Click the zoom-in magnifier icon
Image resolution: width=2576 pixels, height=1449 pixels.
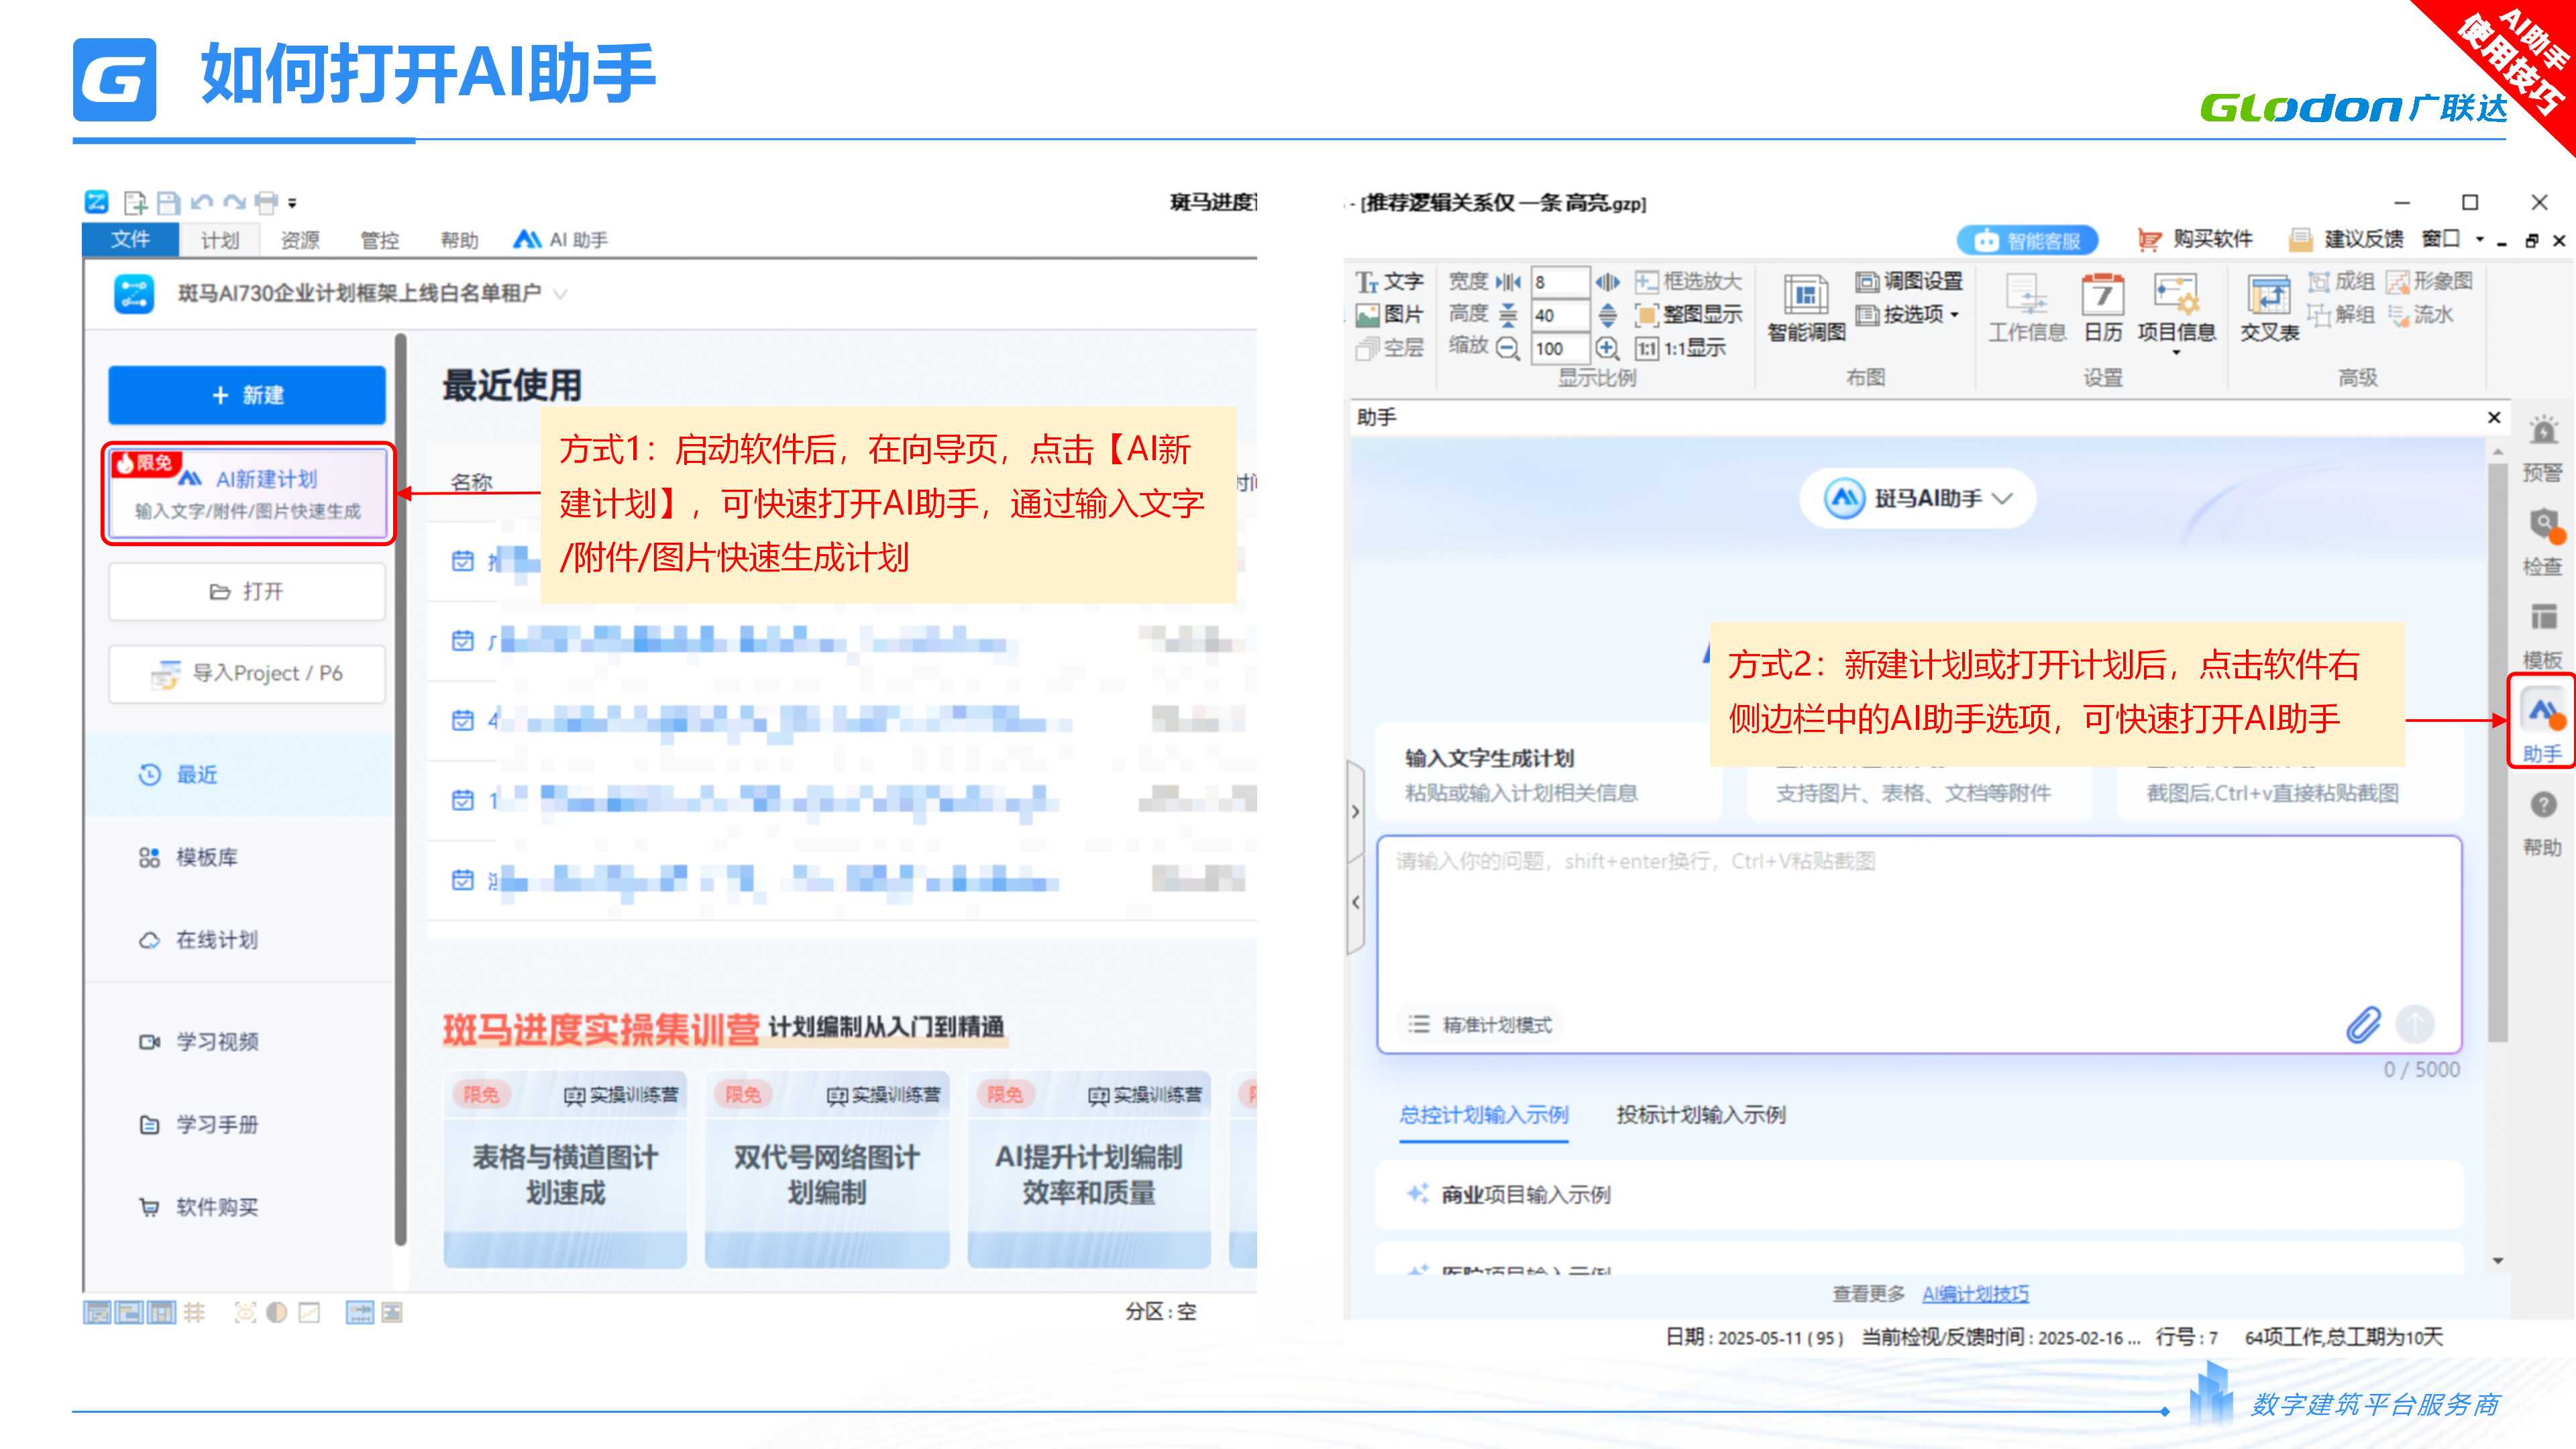(1607, 348)
